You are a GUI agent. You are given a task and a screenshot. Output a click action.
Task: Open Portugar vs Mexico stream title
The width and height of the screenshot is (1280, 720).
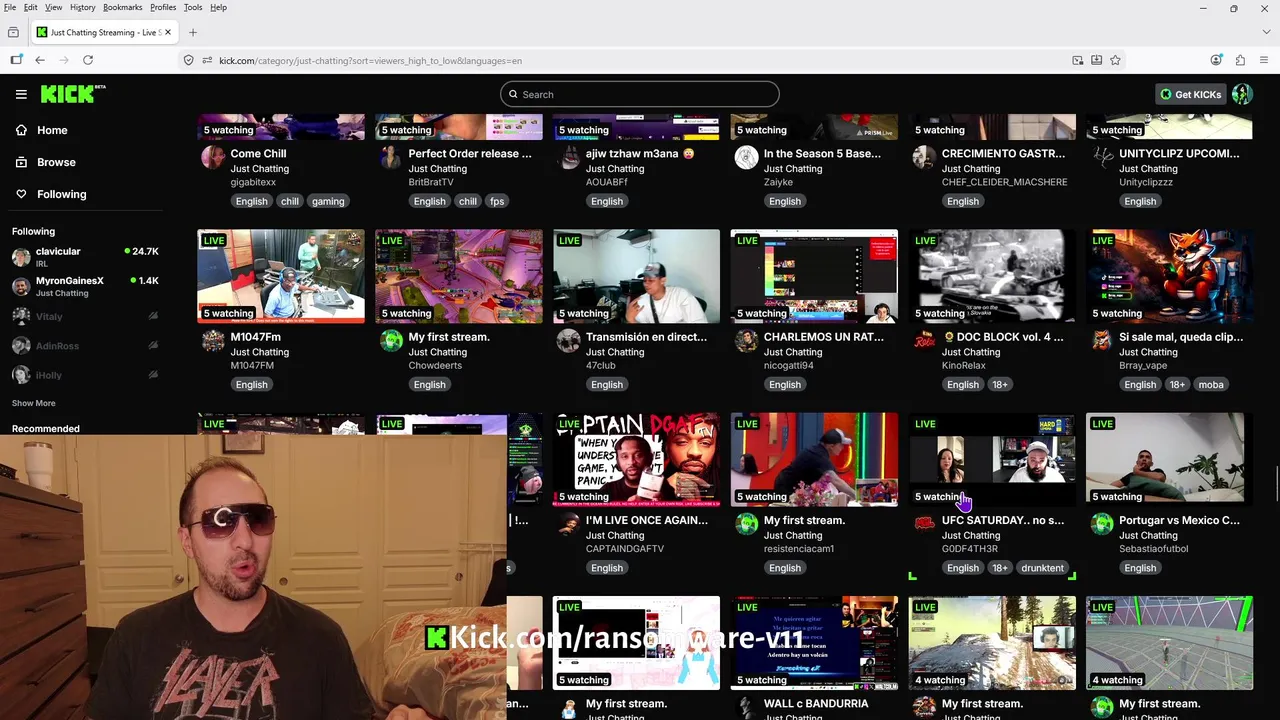[1180, 520]
